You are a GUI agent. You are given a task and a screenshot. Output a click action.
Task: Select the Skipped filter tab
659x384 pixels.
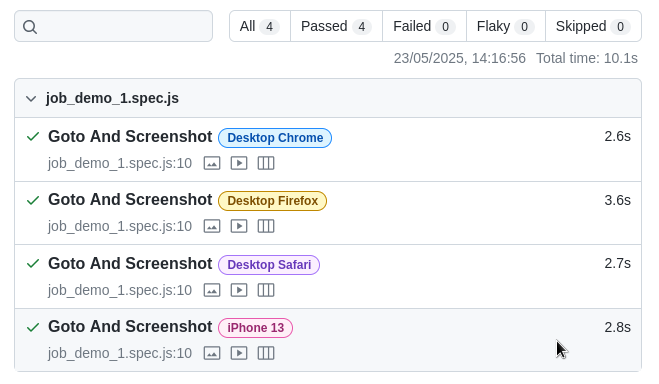pyautogui.click(x=593, y=26)
